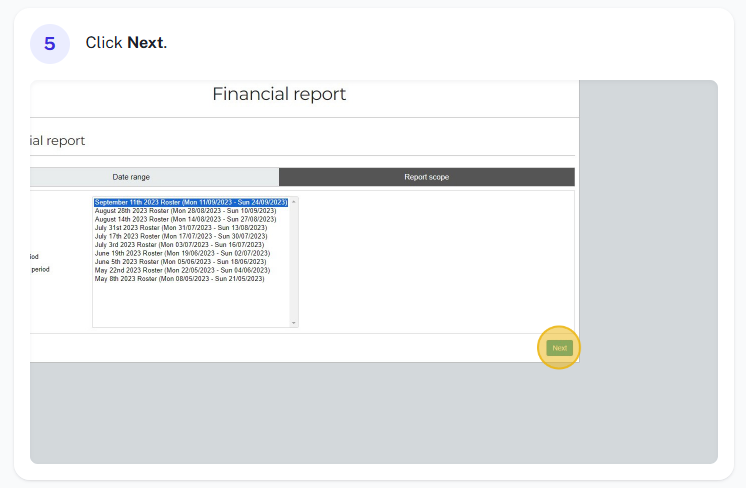The width and height of the screenshot is (746, 488).
Task: Click roster list scrollbar down arrow
Action: 294,323
